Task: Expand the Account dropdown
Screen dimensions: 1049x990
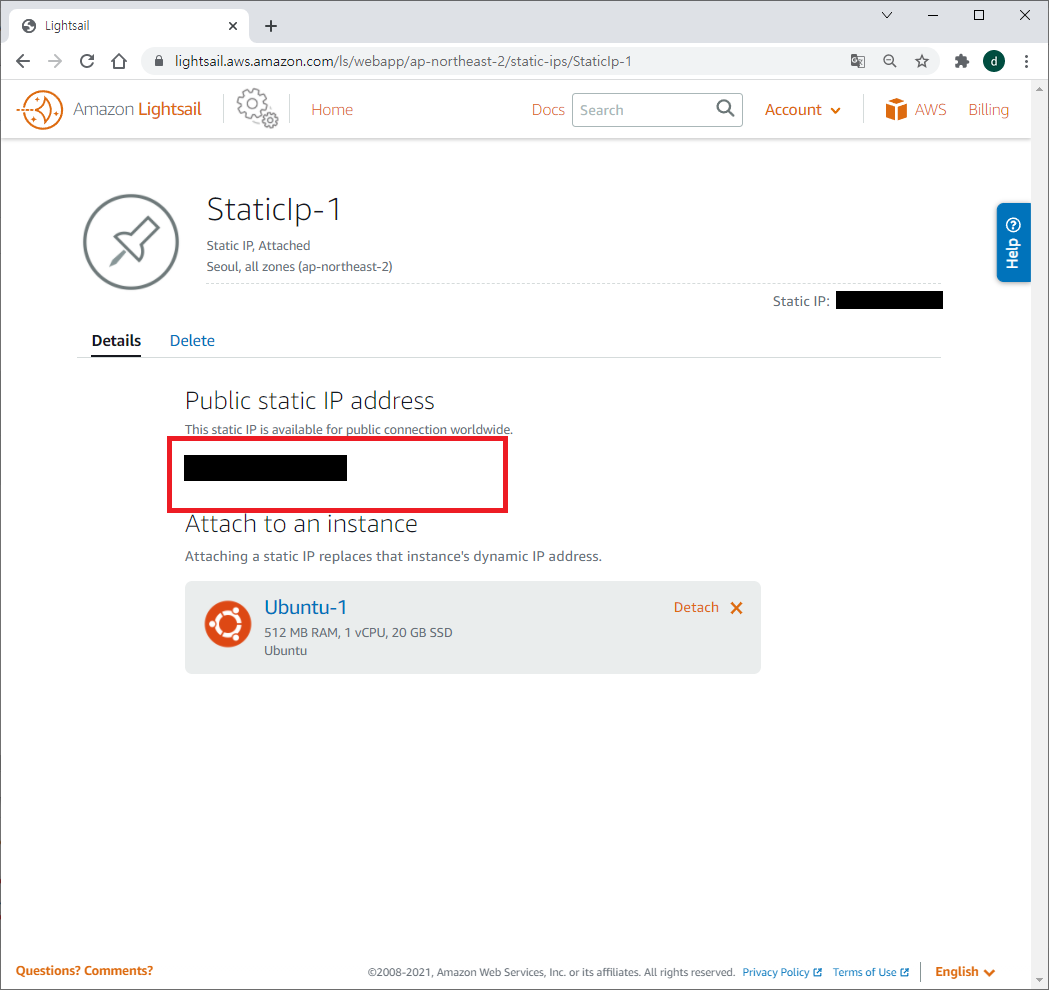Action: pos(802,110)
